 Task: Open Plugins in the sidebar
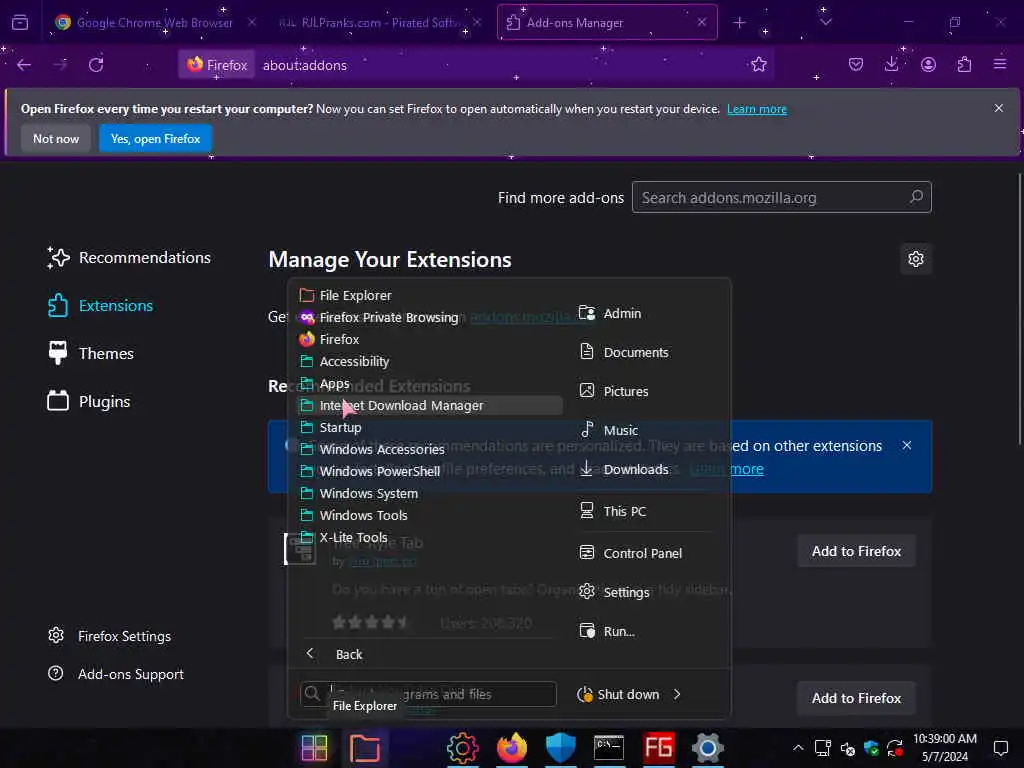[x=89, y=401]
